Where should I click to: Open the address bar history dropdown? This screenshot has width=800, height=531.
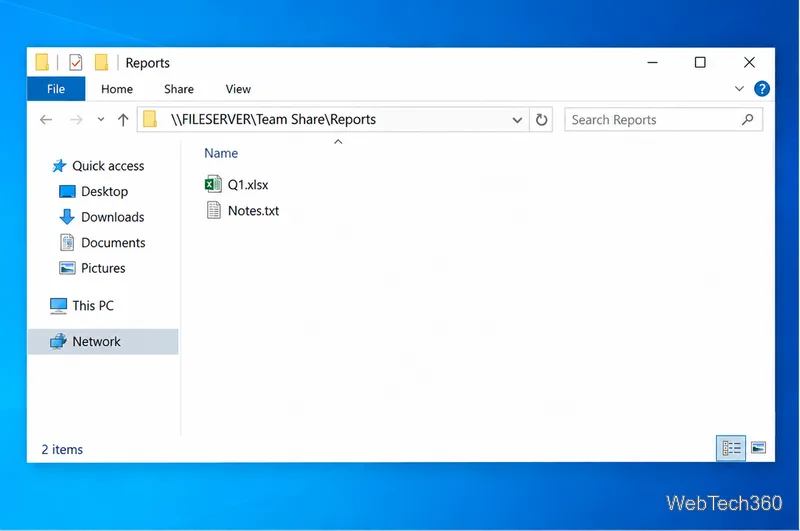click(x=517, y=120)
